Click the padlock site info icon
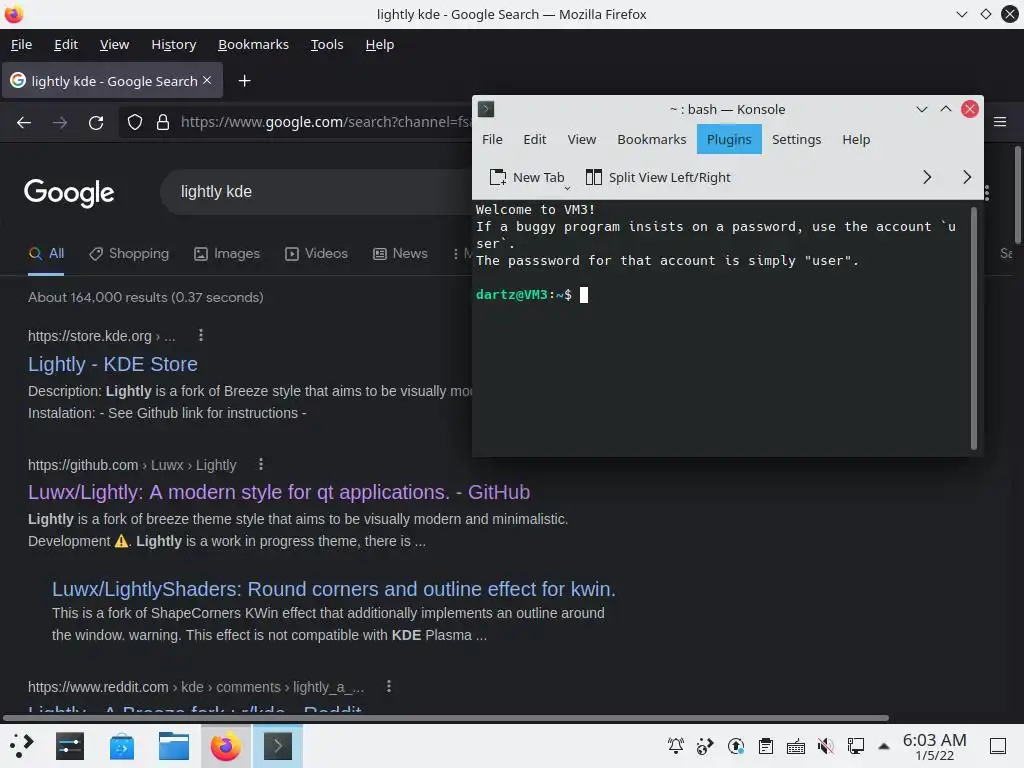The width and height of the screenshot is (1024, 768). [x=163, y=122]
